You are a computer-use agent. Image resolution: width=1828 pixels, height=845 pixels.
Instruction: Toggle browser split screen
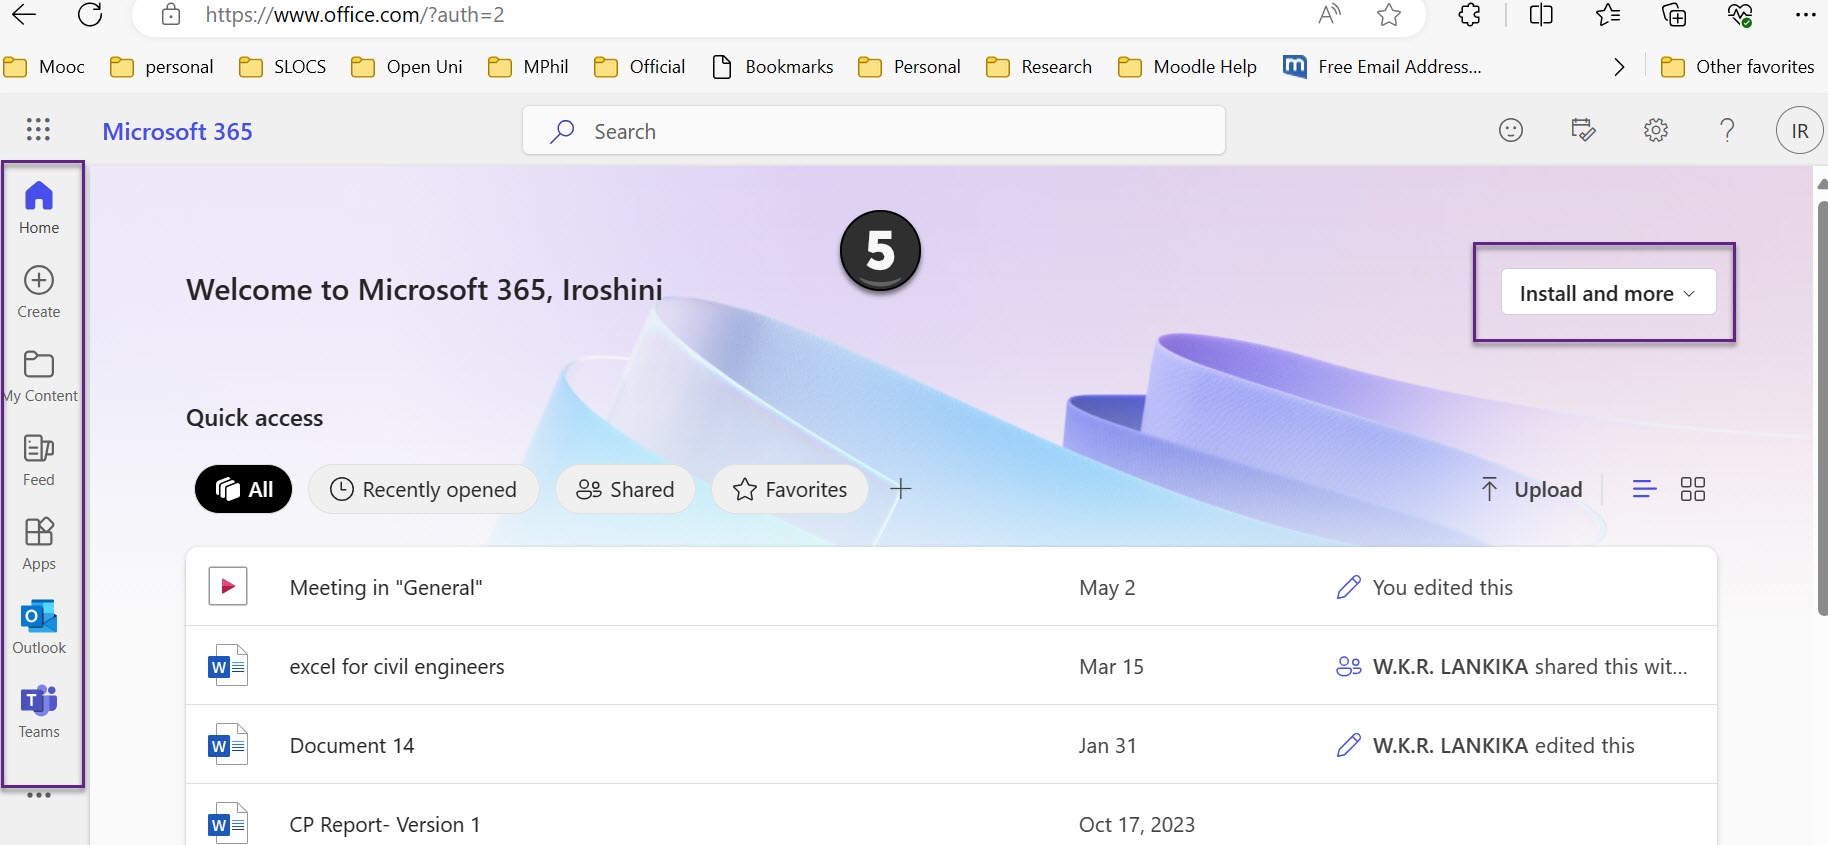coord(1541,14)
